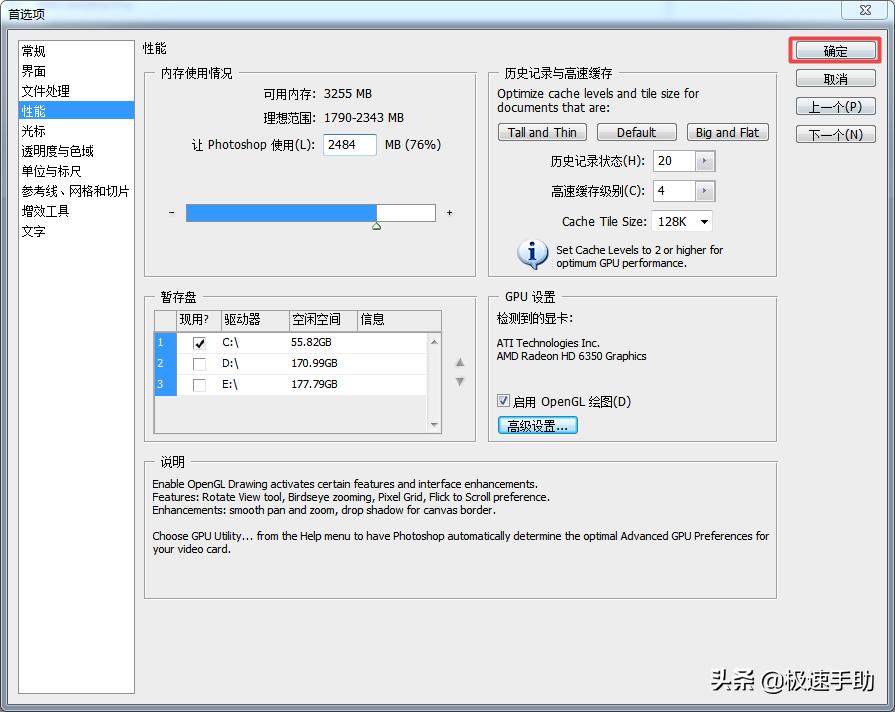Click the 确定 button to confirm
The width and height of the screenshot is (895, 712).
point(835,50)
